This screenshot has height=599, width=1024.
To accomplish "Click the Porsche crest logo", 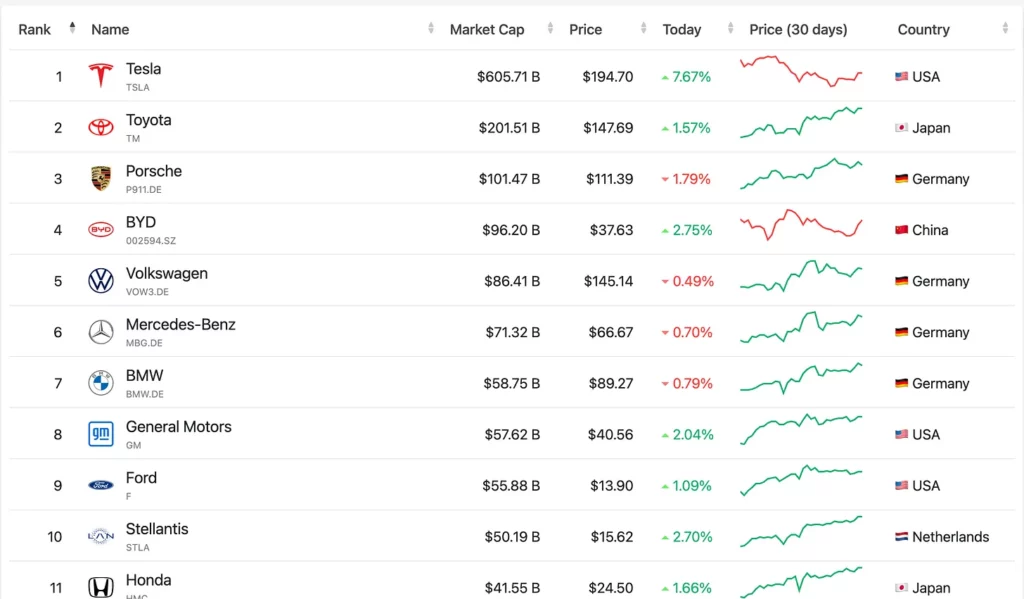I will 101,179.
